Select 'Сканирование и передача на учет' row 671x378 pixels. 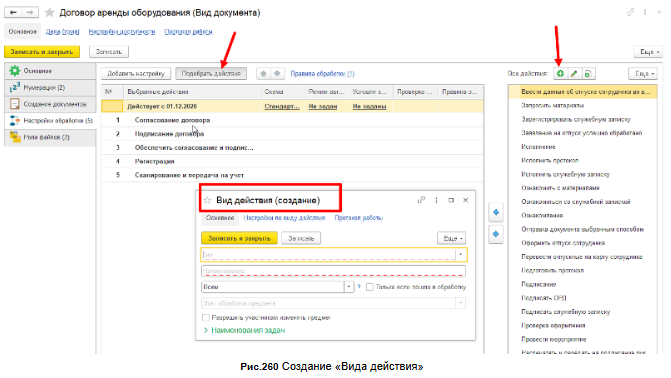pos(293,175)
